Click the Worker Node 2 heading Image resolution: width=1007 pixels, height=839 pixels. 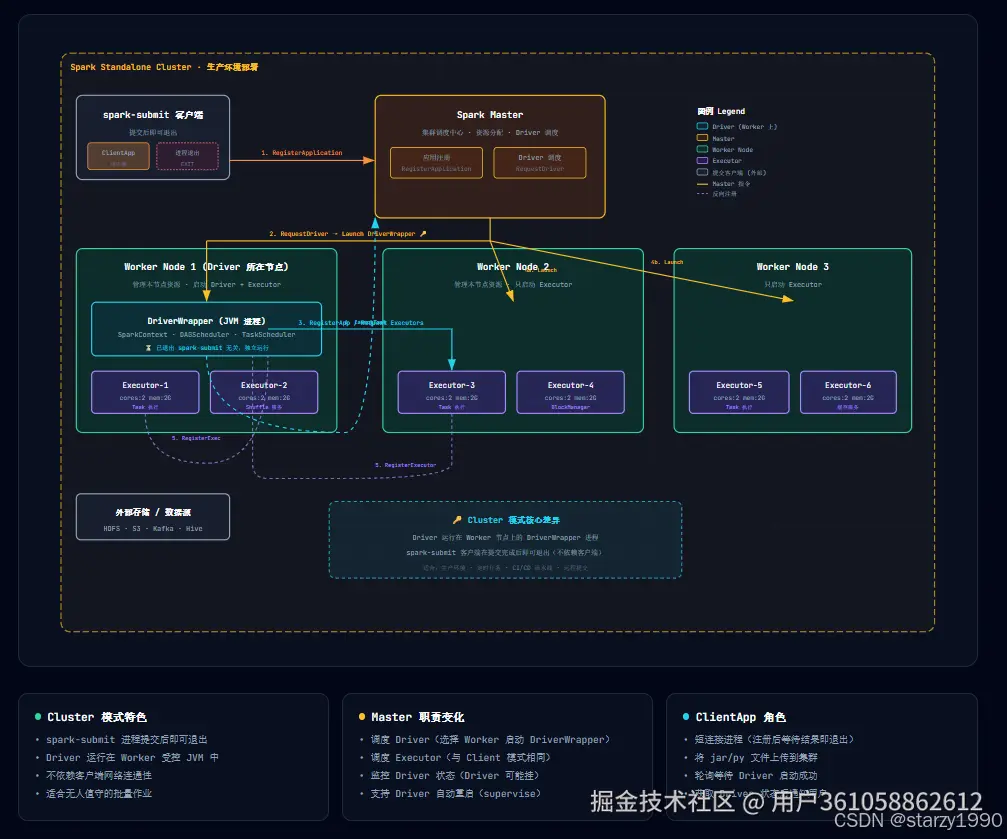[512, 267]
